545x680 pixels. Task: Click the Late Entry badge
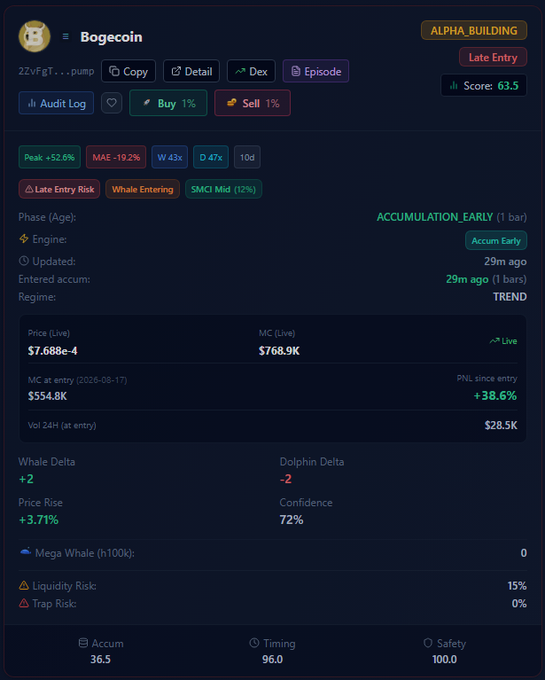pos(493,57)
